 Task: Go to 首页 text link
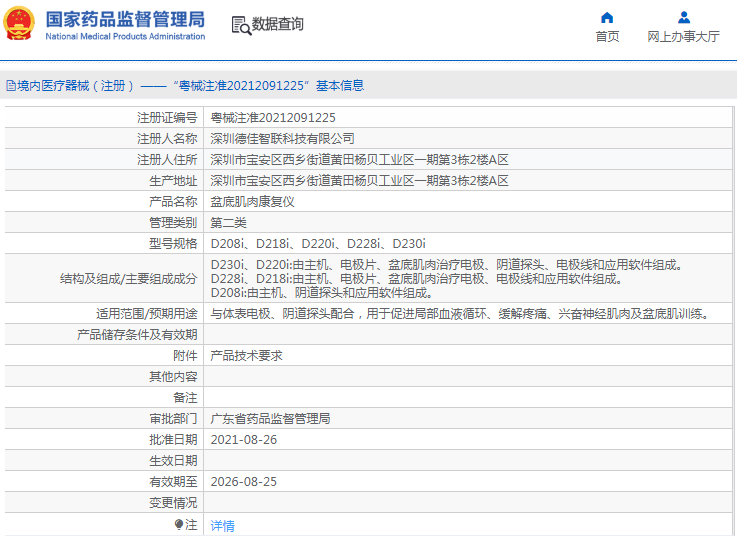(x=607, y=37)
